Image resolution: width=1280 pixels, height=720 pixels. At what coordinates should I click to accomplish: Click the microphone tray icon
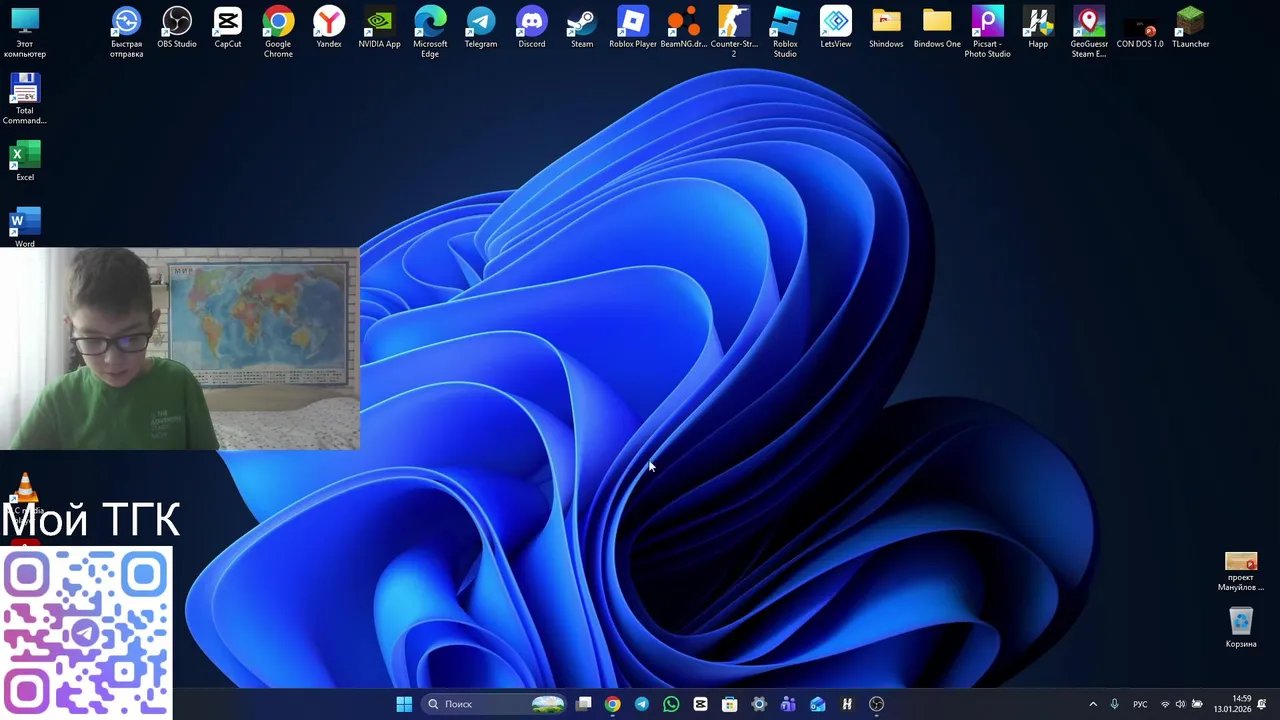(1114, 704)
